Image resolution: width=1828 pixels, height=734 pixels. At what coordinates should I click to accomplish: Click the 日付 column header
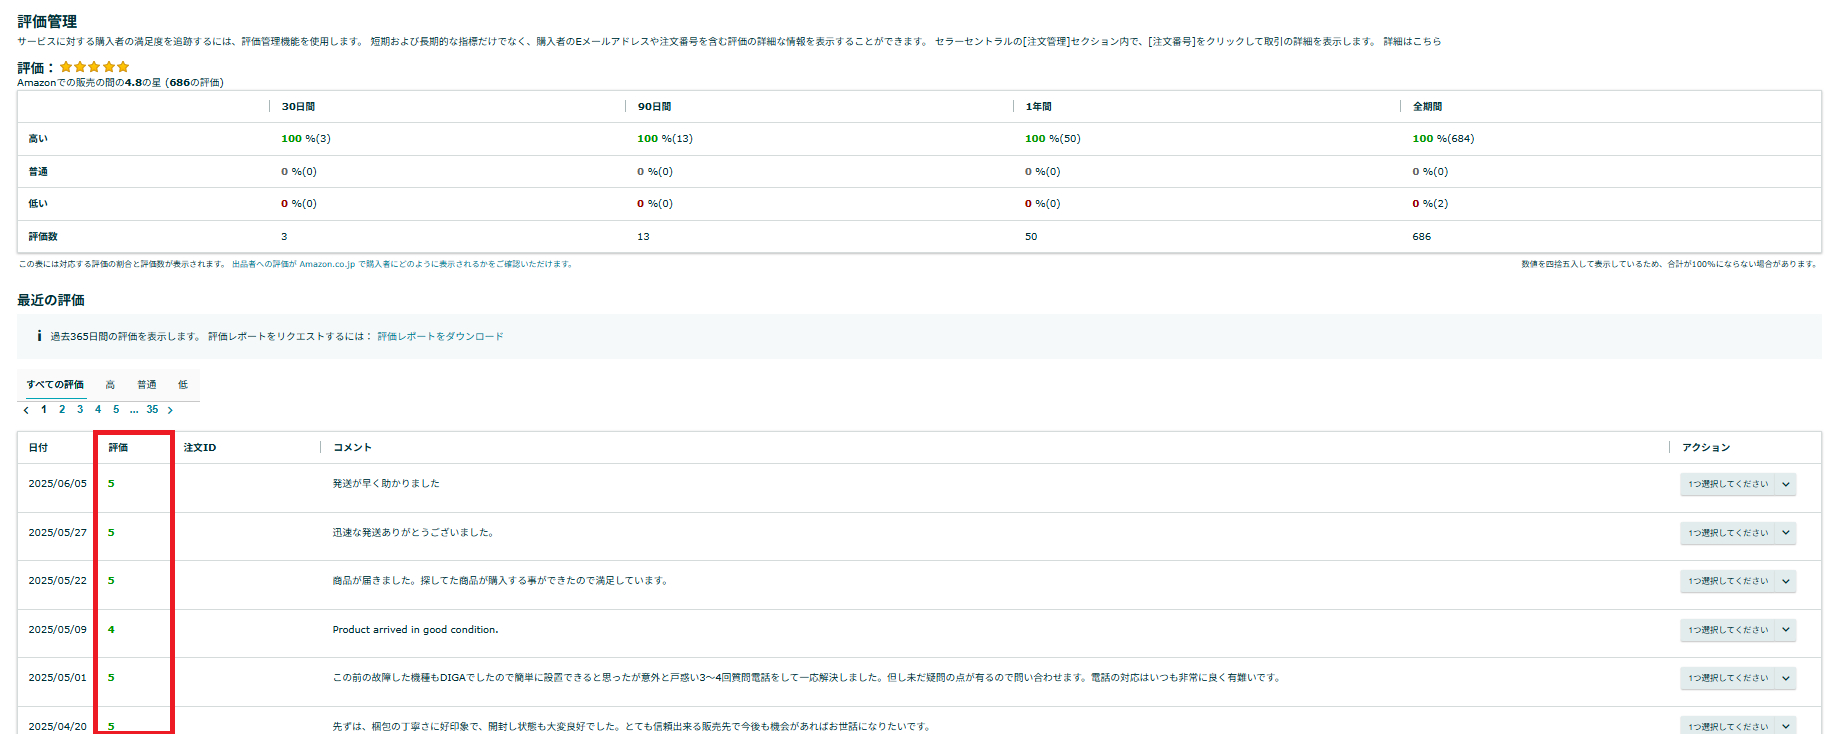point(38,448)
